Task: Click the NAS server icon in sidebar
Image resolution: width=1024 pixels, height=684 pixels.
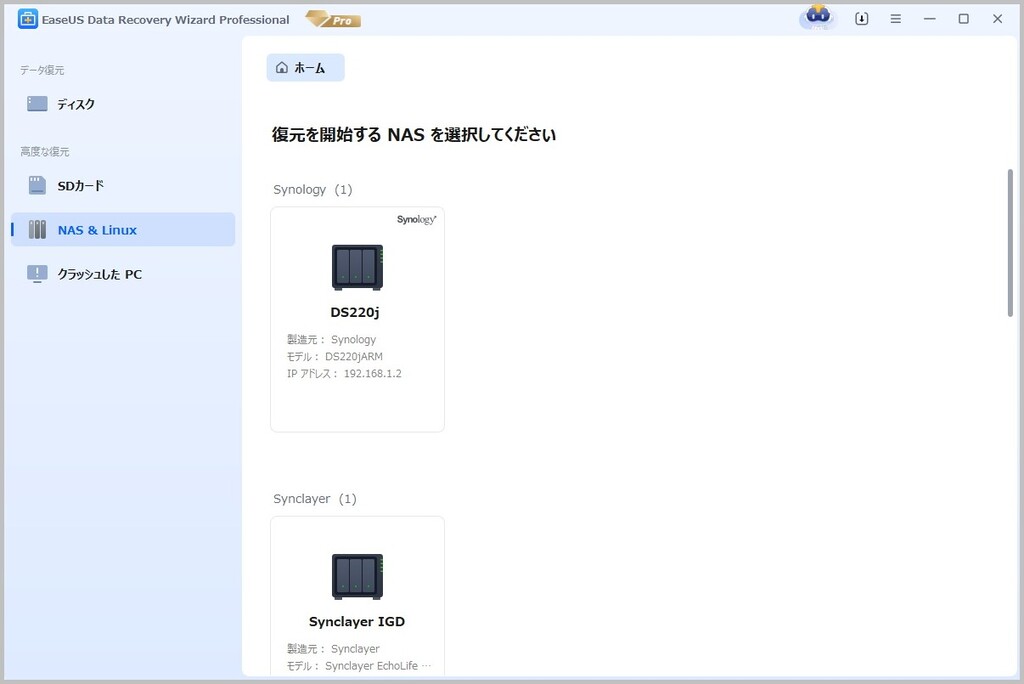Action: 37,229
